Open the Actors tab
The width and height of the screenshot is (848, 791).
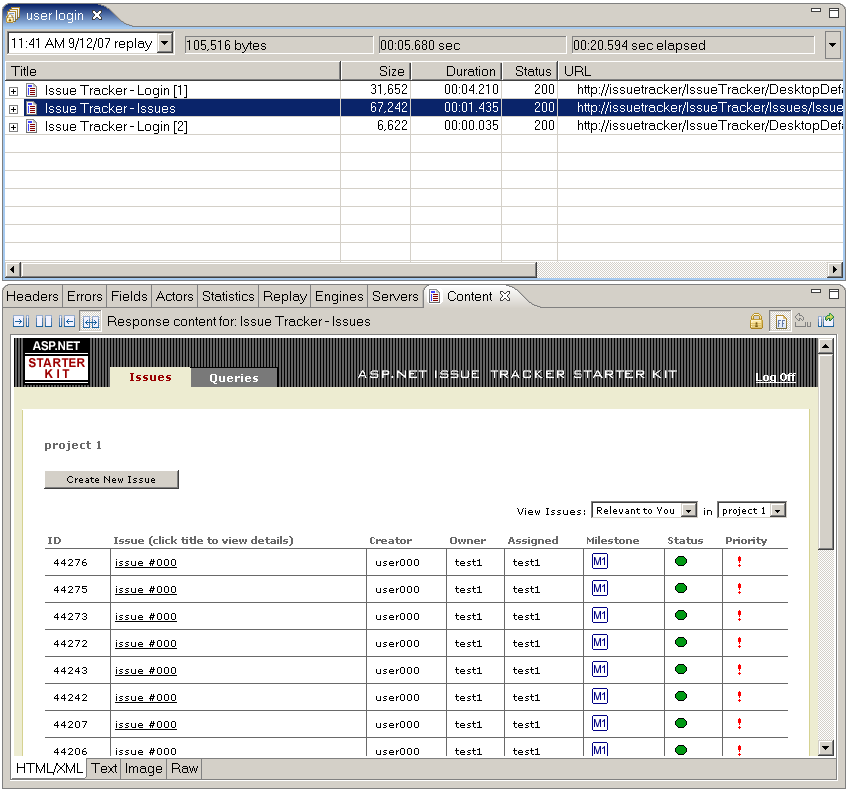(x=174, y=296)
